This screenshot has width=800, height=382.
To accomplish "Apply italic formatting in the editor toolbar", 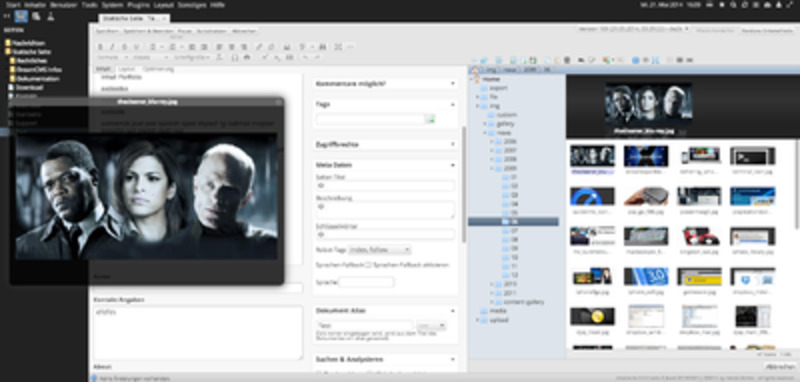I will tap(112, 46).
